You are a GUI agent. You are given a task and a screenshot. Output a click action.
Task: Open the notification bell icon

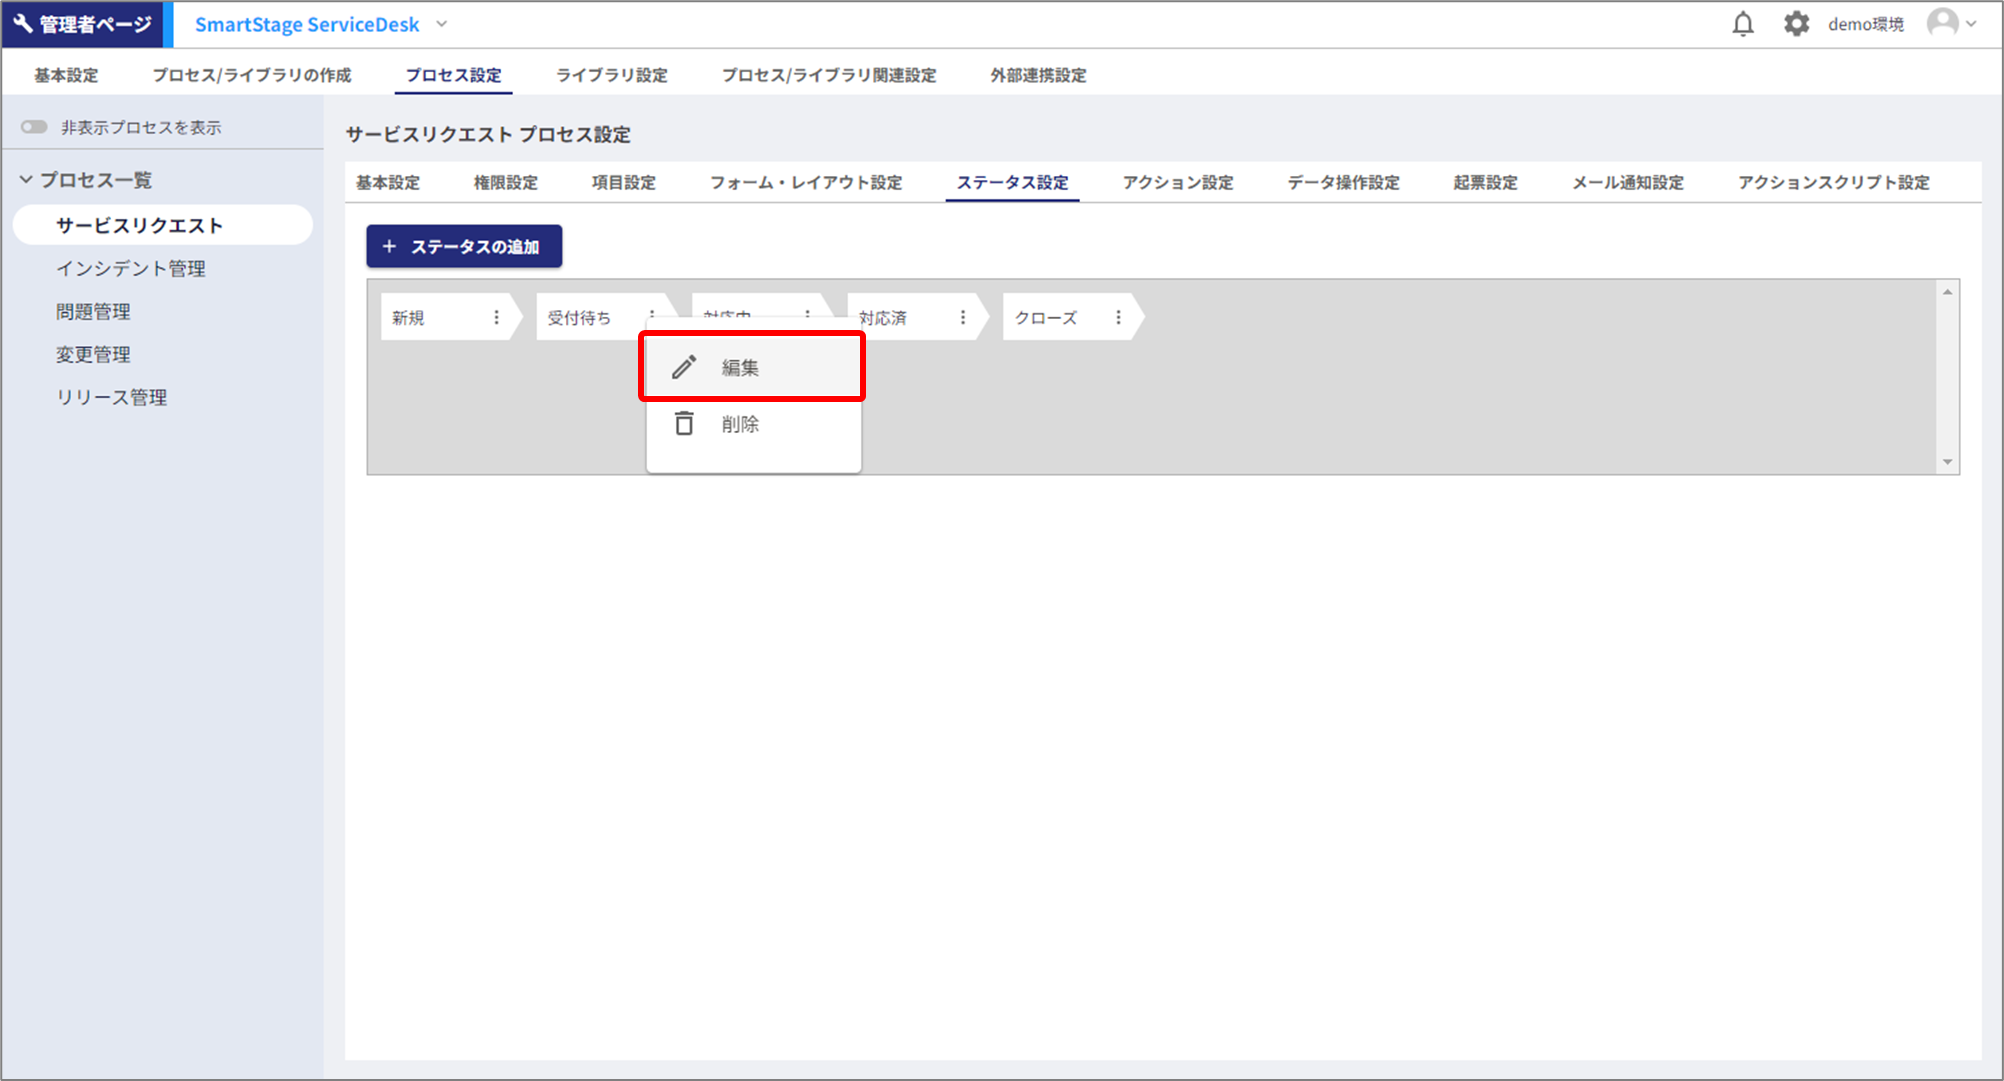[1743, 24]
